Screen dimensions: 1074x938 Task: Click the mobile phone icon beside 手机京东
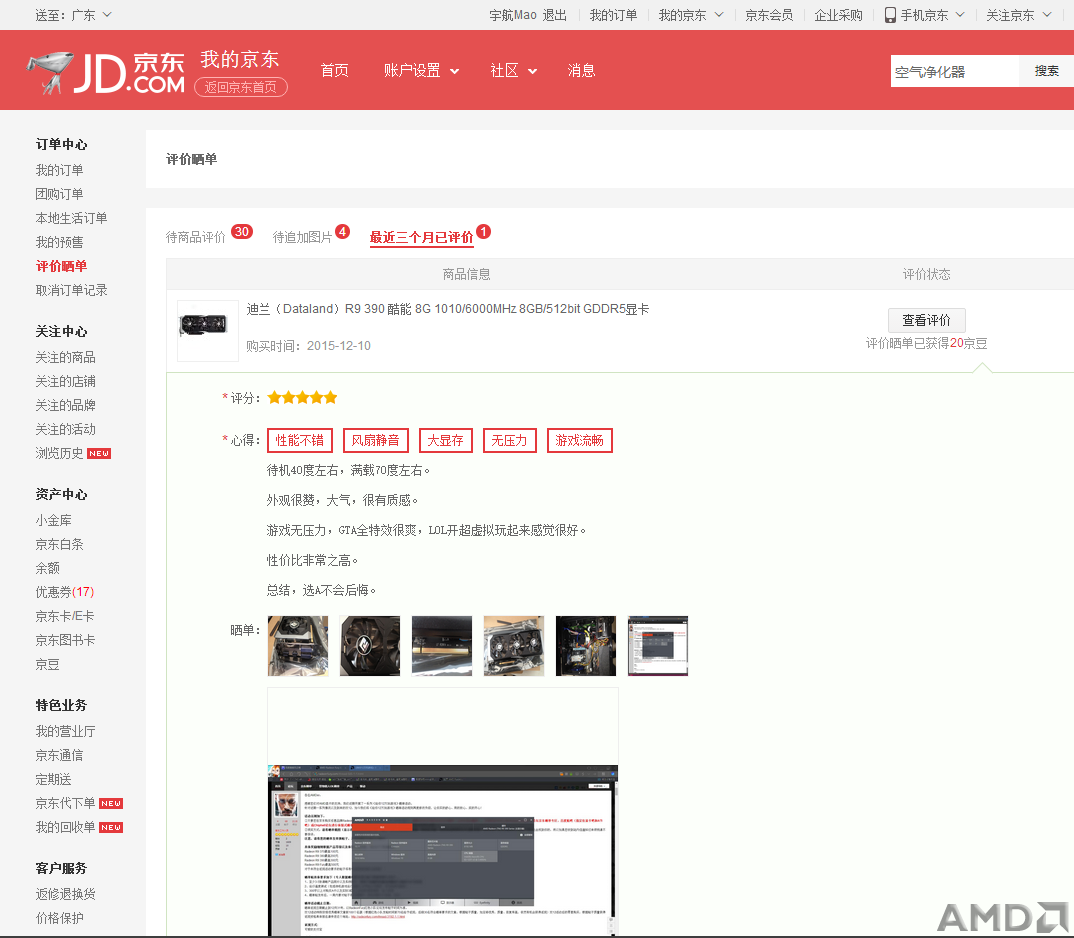890,15
